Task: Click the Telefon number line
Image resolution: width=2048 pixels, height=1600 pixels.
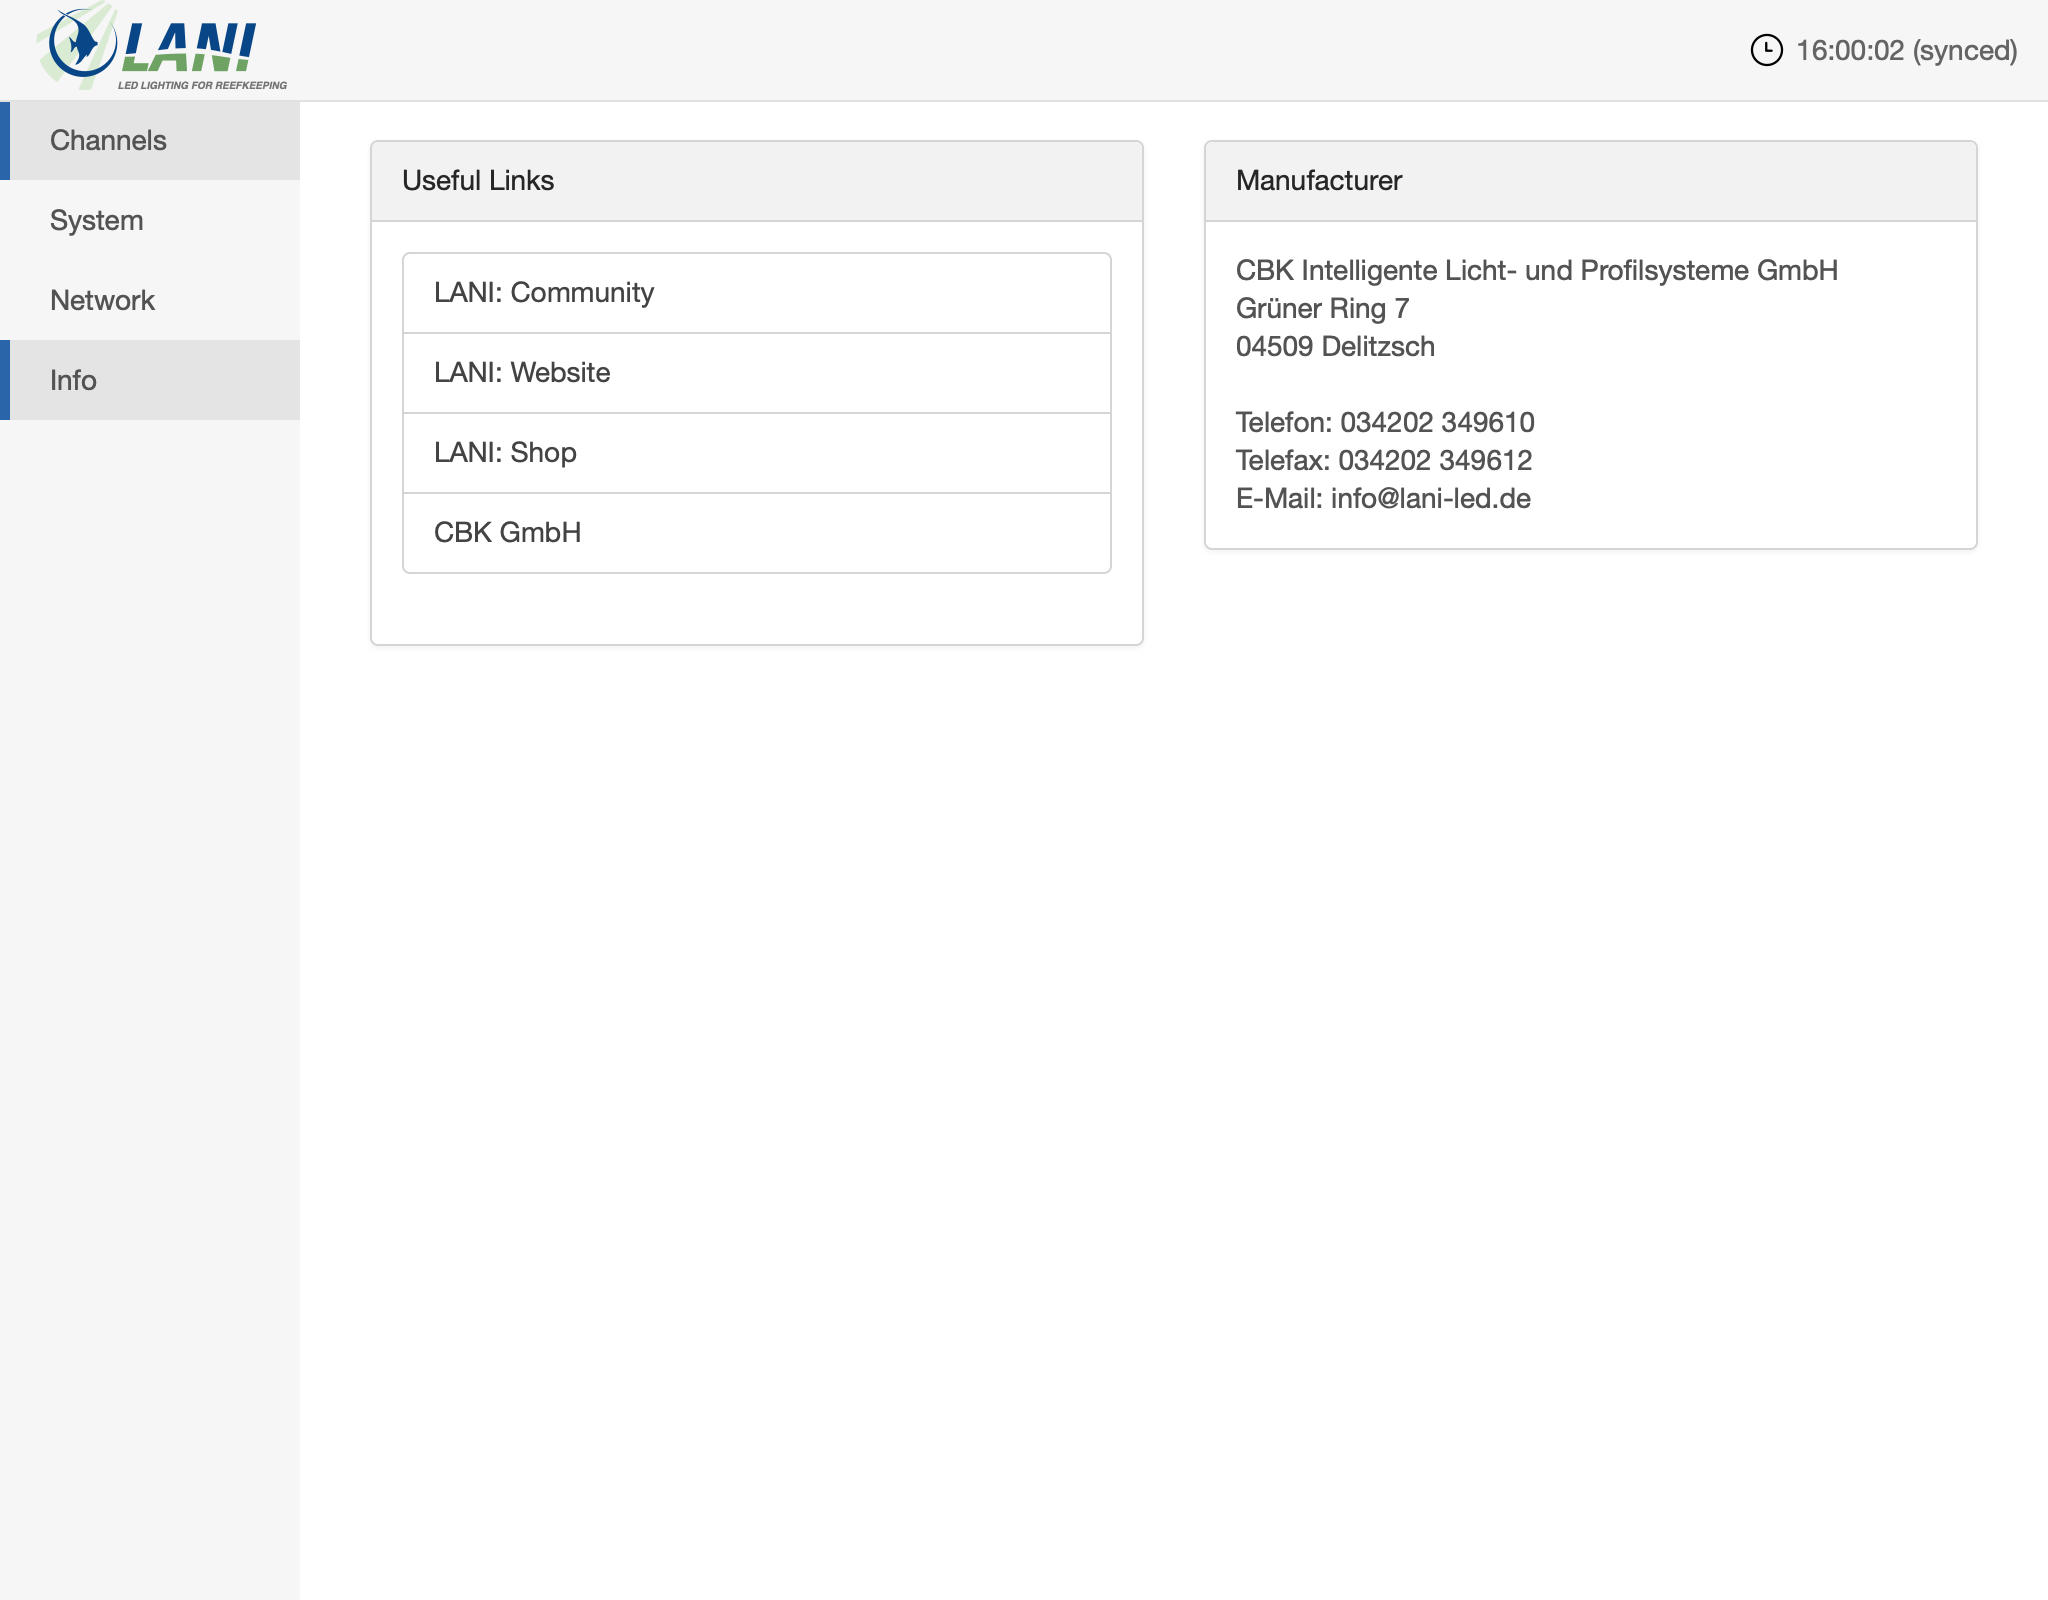Action: 1385,423
